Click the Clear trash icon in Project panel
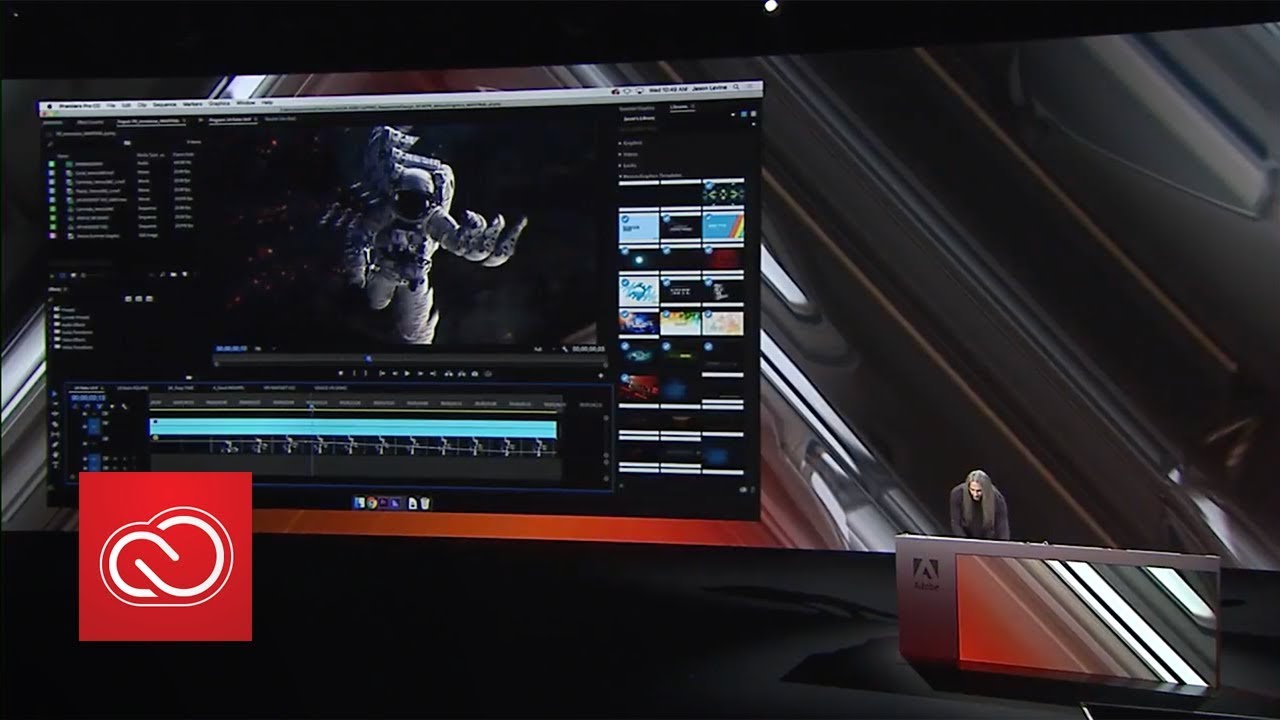The image size is (1280, 720). (x=195, y=274)
